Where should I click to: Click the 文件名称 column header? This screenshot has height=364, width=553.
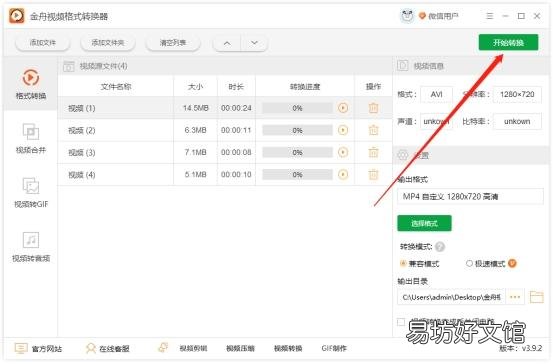coord(116,86)
